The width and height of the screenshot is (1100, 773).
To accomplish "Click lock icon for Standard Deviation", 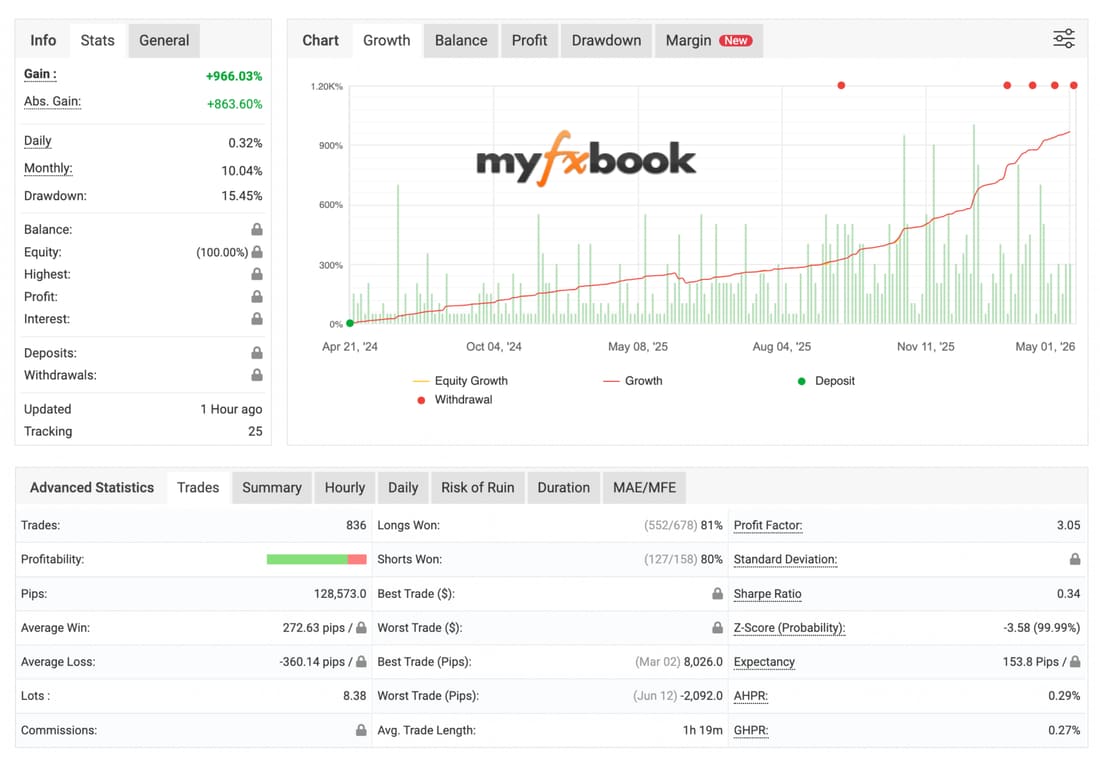I will (x=1074, y=559).
